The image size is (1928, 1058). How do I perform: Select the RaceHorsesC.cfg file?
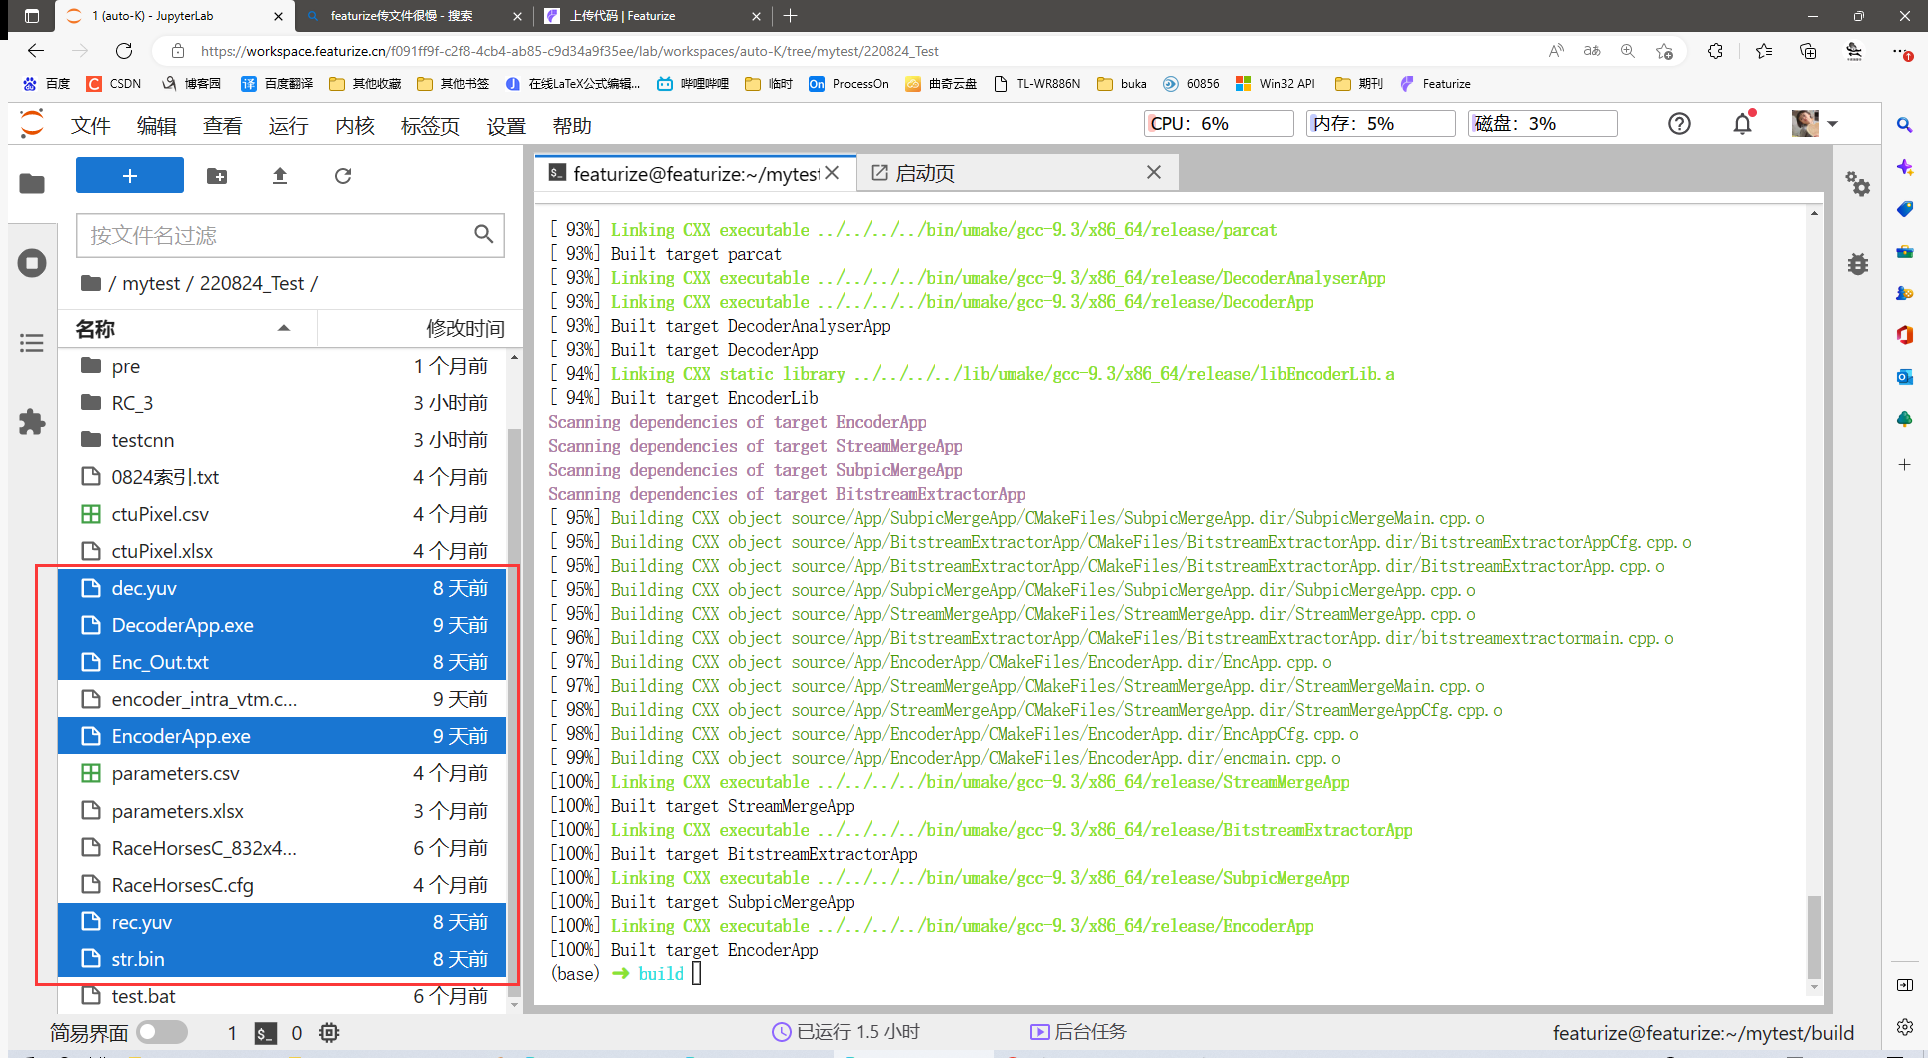coord(284,885)
